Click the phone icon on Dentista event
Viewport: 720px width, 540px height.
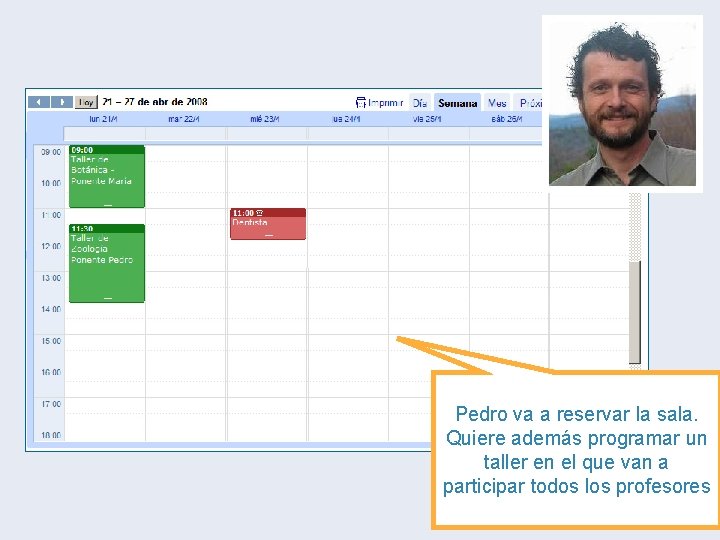[x=260, y=213]
